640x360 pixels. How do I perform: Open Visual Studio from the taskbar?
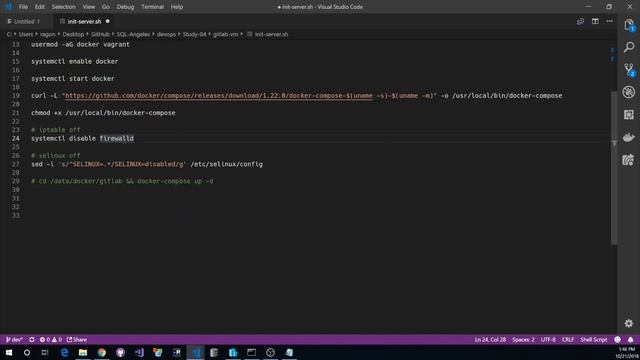[139, 352]
